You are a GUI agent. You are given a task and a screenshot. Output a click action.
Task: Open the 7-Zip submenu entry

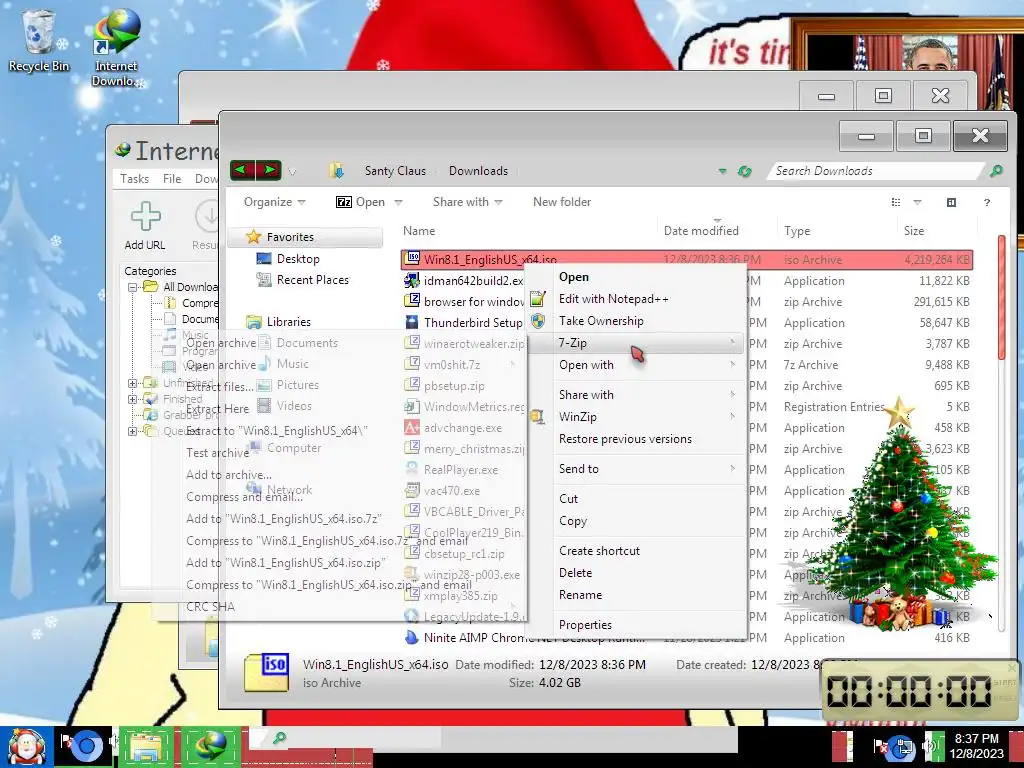tap(636, 343)
